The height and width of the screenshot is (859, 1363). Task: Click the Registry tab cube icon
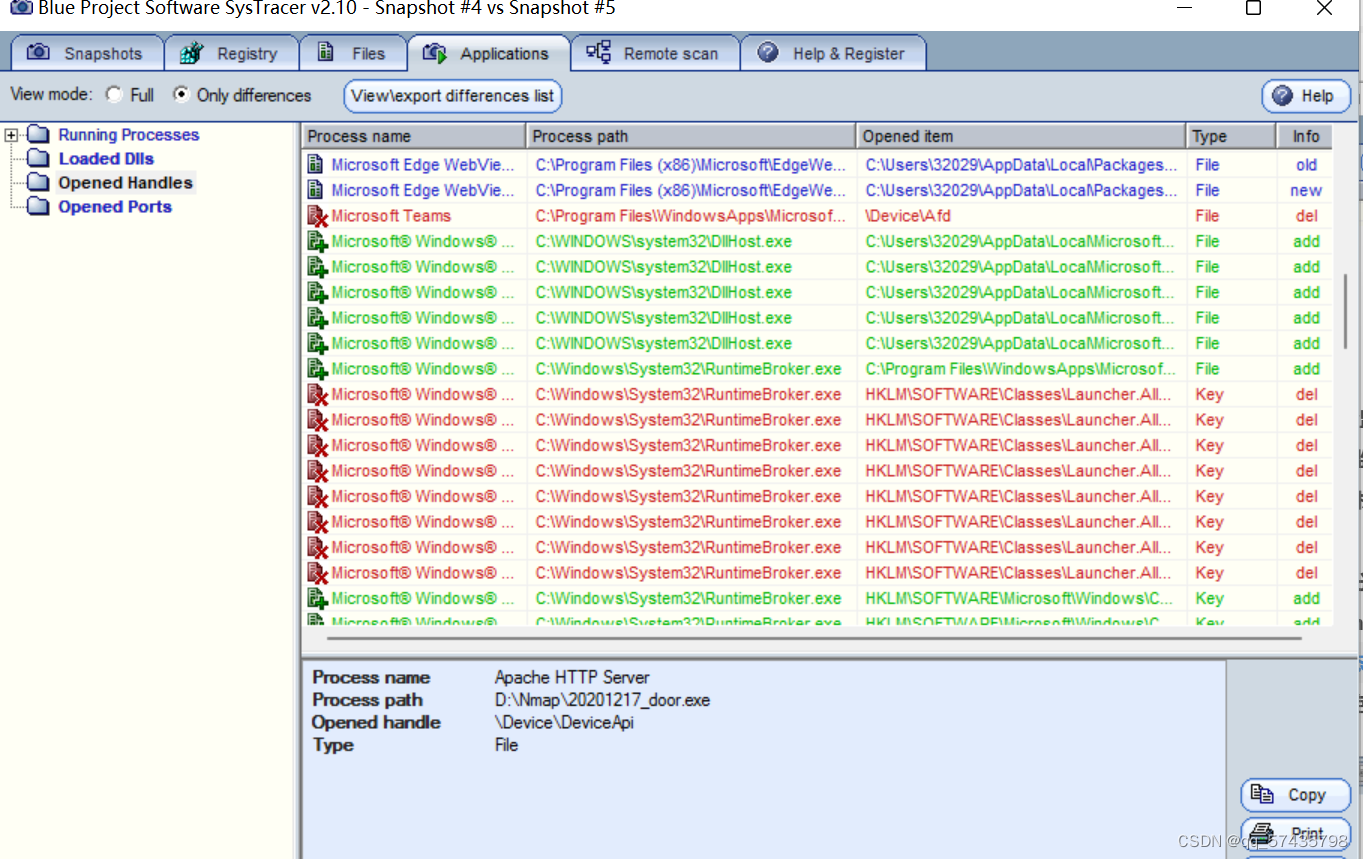pyautogui.click(x=192, y=54)
